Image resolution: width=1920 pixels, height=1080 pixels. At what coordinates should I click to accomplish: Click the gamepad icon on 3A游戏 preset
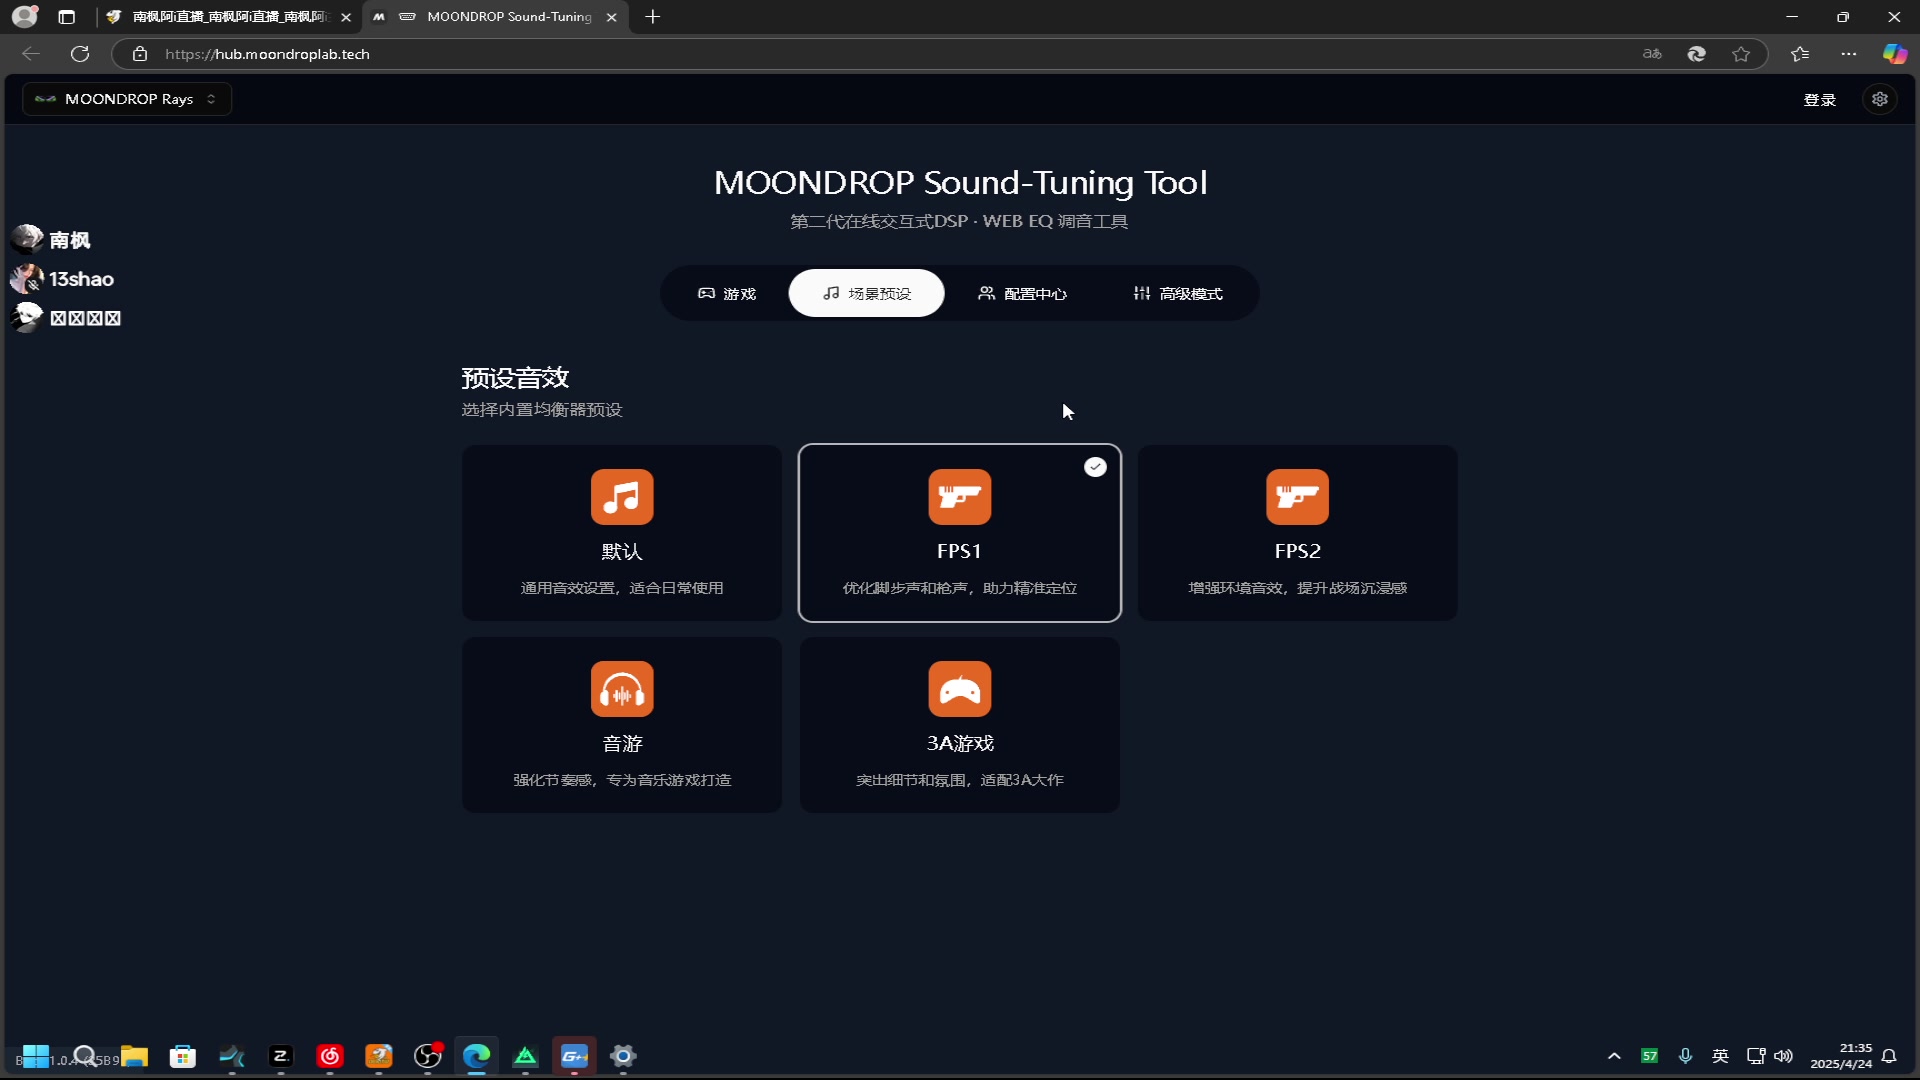[x=959, y=689]
